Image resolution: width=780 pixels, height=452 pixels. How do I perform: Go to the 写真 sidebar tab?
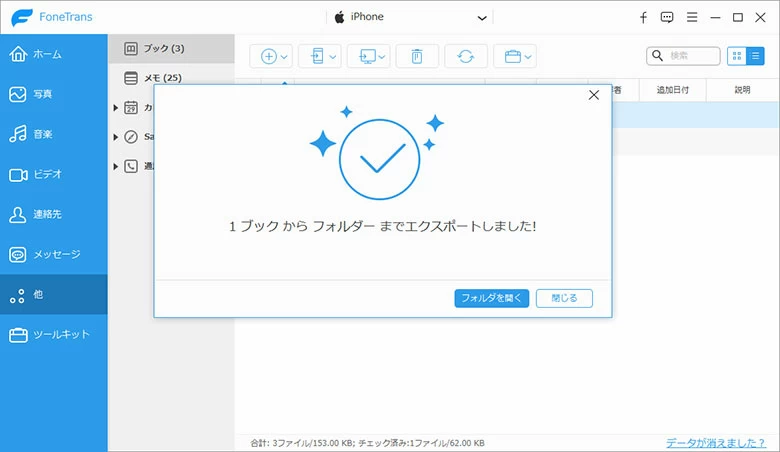(x=54, y=94)
